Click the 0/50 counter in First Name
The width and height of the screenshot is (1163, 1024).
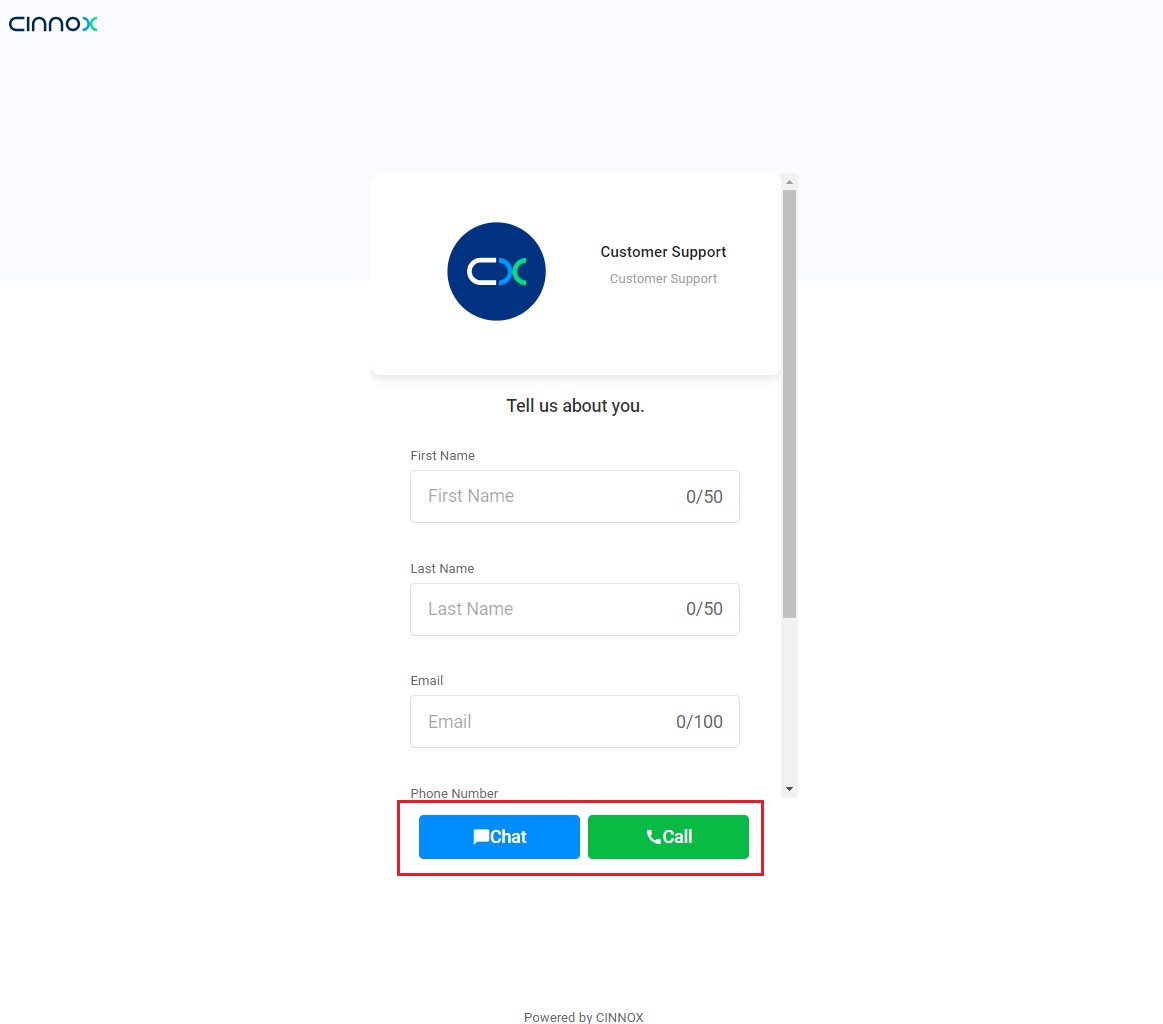[704, 496]
